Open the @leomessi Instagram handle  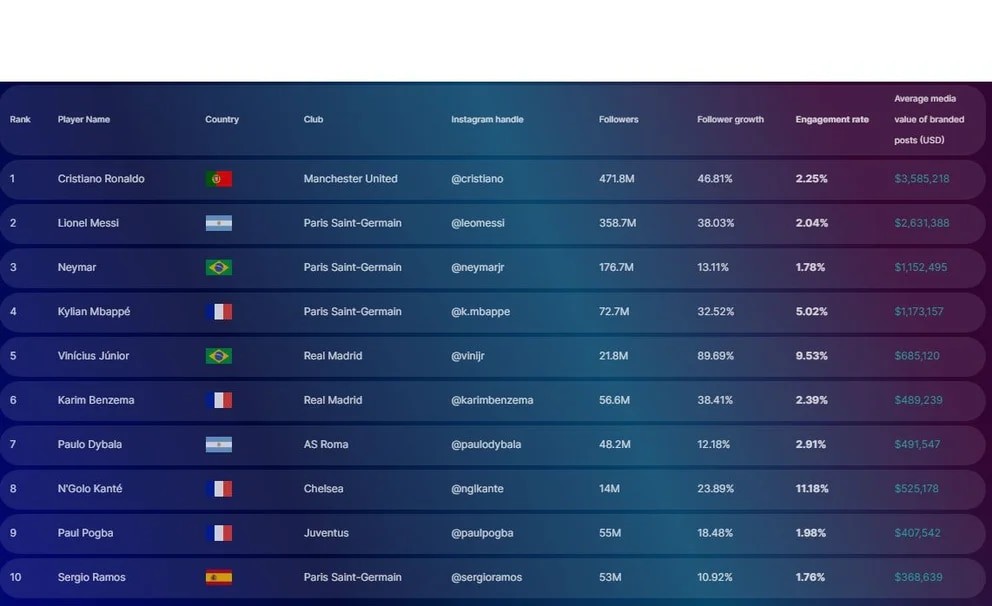pos(480,223)
